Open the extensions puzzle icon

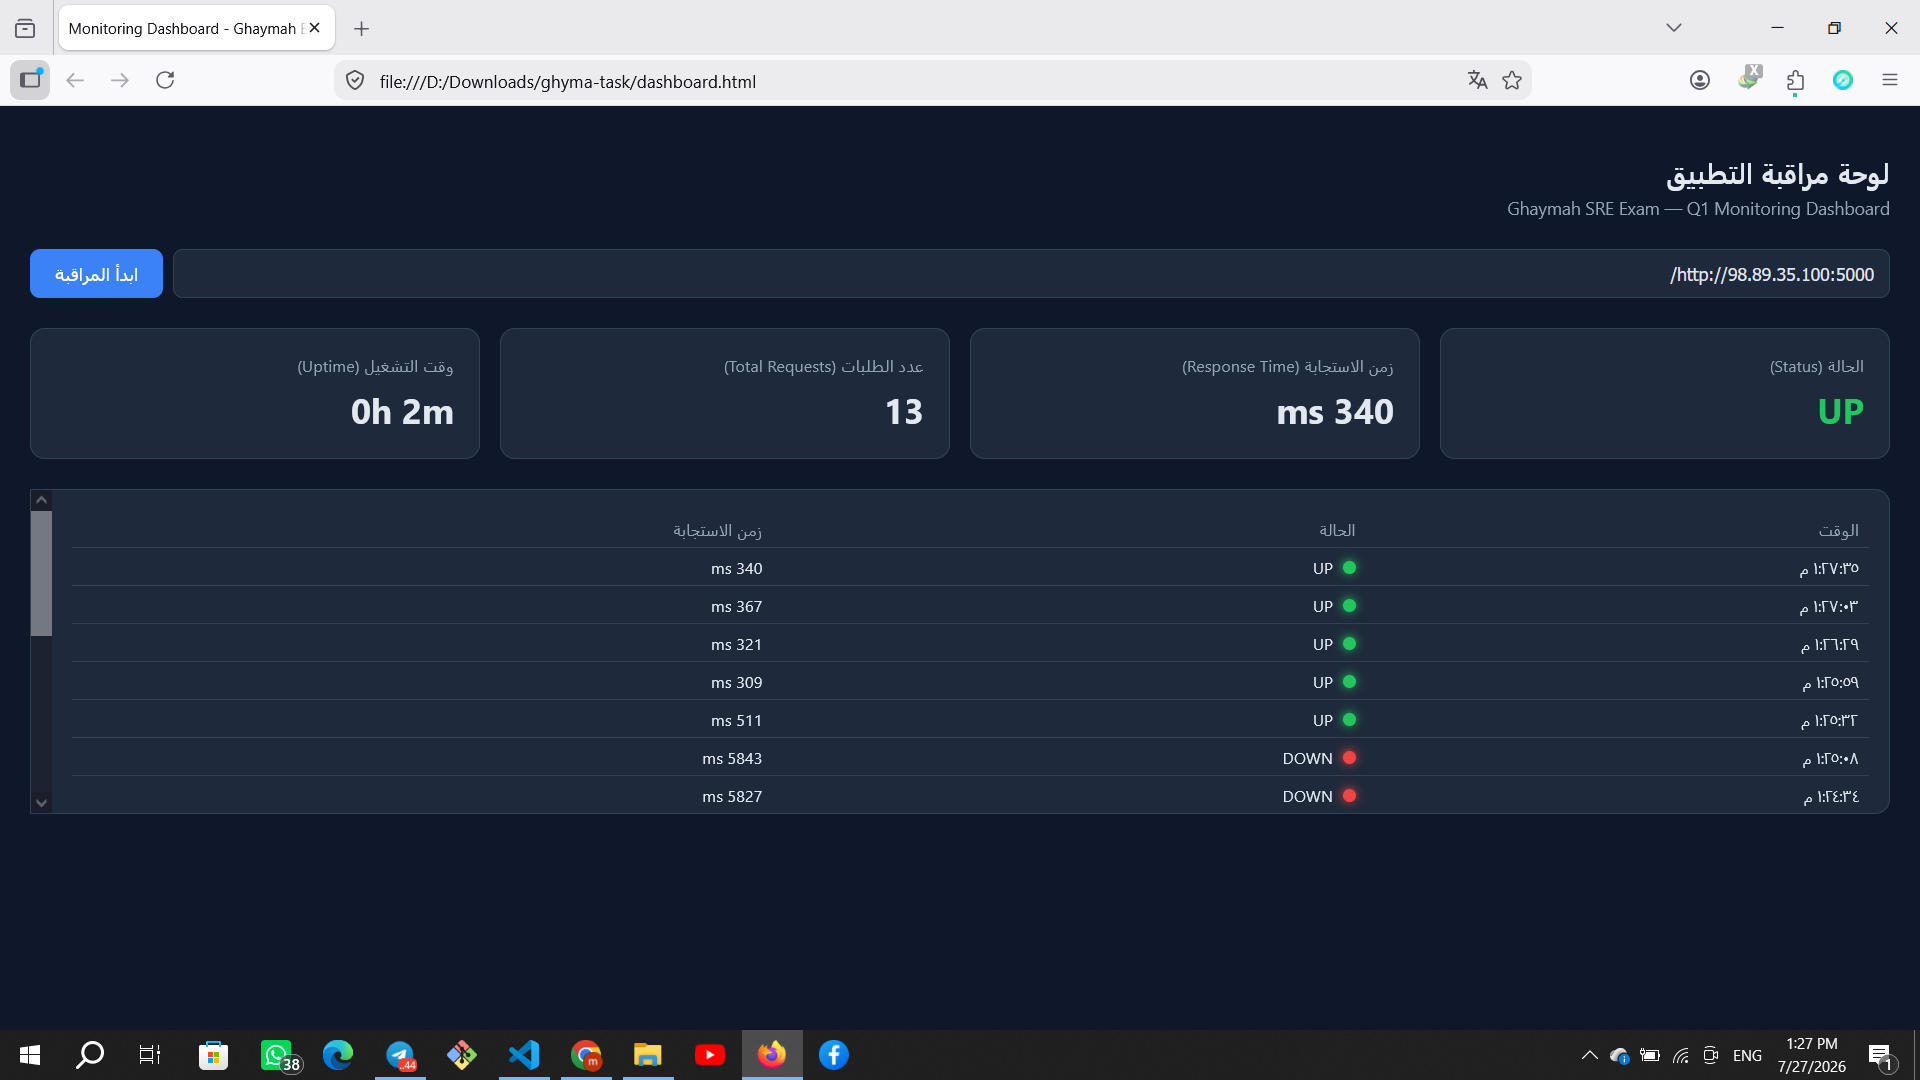(1795, 80)
